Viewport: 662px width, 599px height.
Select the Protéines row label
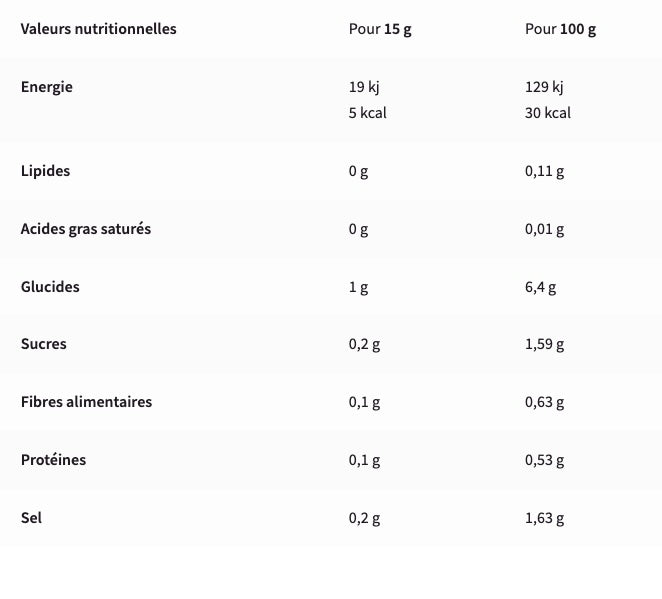click(x=53, y=460)
